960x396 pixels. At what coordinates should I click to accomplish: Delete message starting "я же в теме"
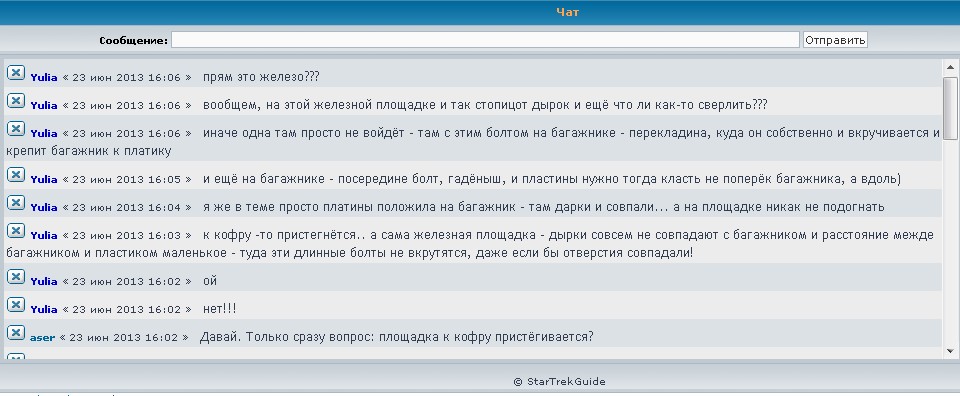[16, 203]
